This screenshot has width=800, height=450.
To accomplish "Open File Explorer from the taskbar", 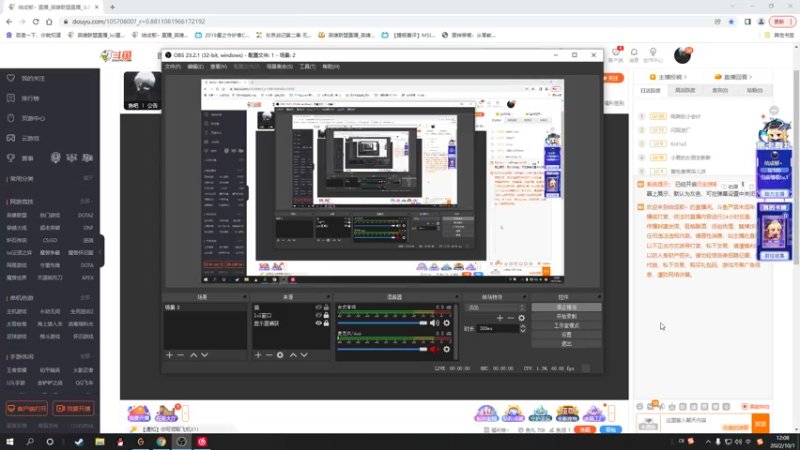I will click(x=100, y=442).
